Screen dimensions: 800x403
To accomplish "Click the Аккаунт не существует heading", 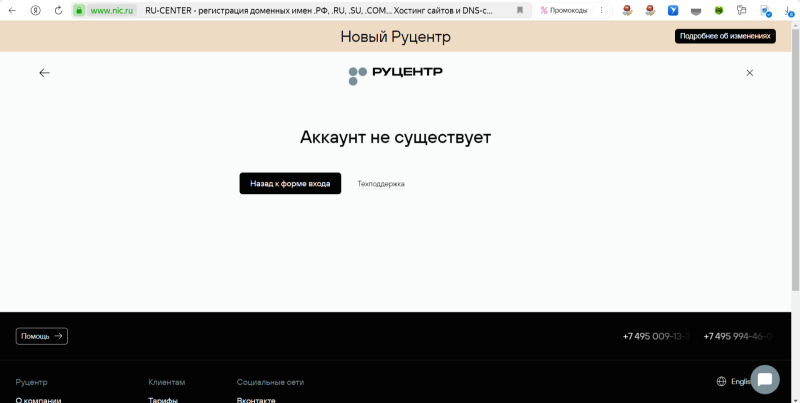I will (x=395, y=137).
